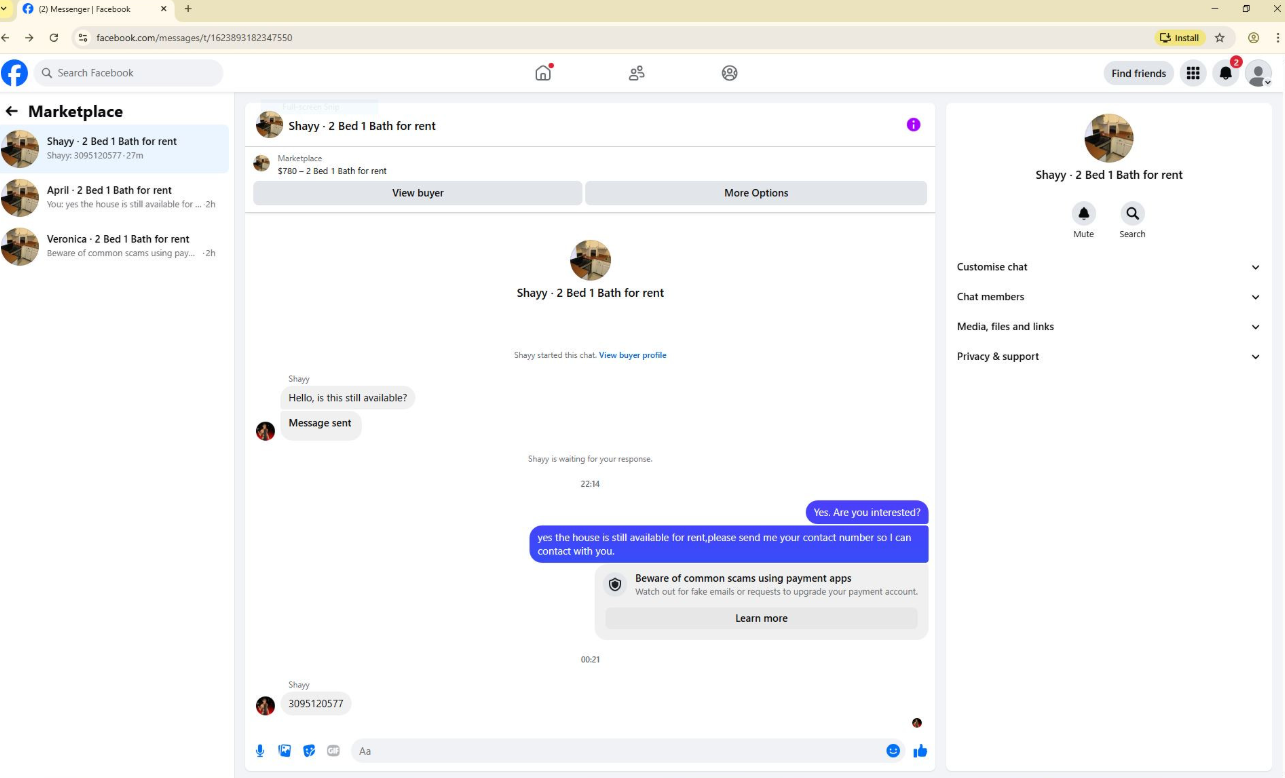Bookmark this page with the star icon
Image resolution: width=1285 pixels, height=778 pixels.
click(1220, 38)
